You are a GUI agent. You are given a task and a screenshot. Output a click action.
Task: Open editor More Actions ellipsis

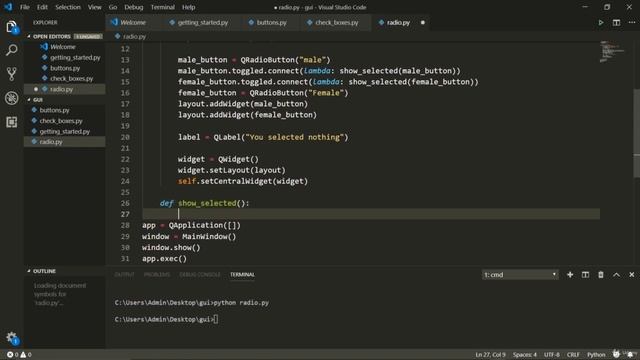click(631, 22)
